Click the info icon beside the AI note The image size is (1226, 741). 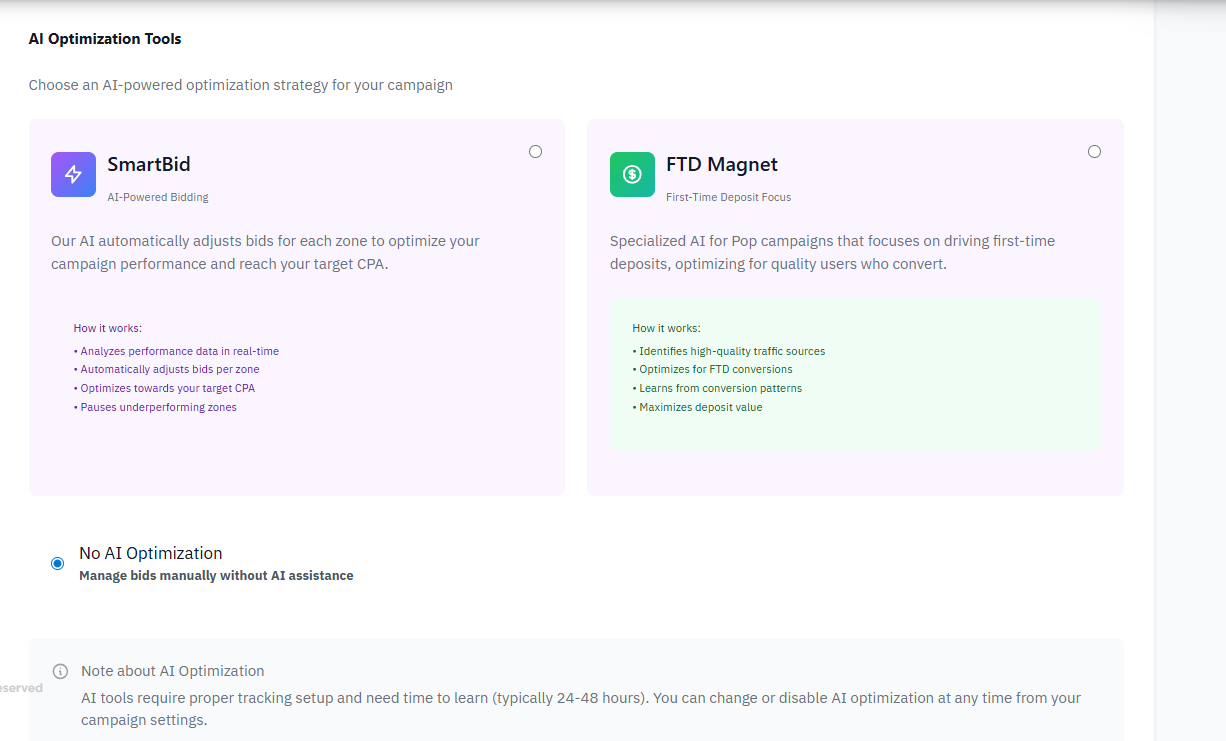[x=60, y=671]
